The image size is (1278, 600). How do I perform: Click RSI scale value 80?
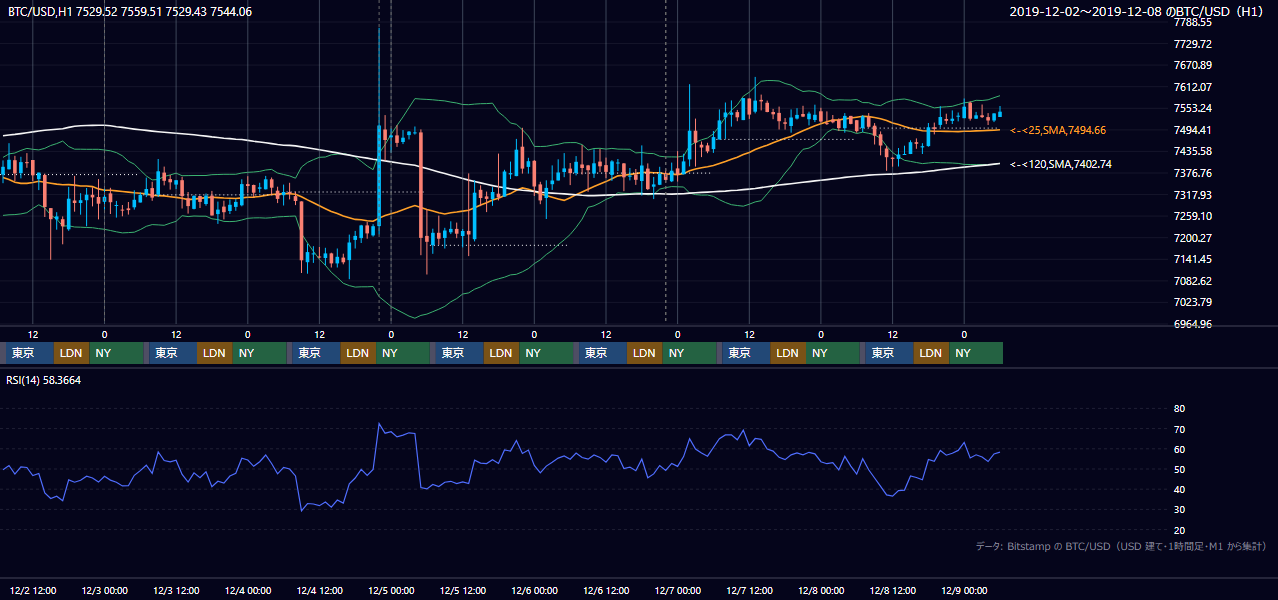(x=1179, y=409)
